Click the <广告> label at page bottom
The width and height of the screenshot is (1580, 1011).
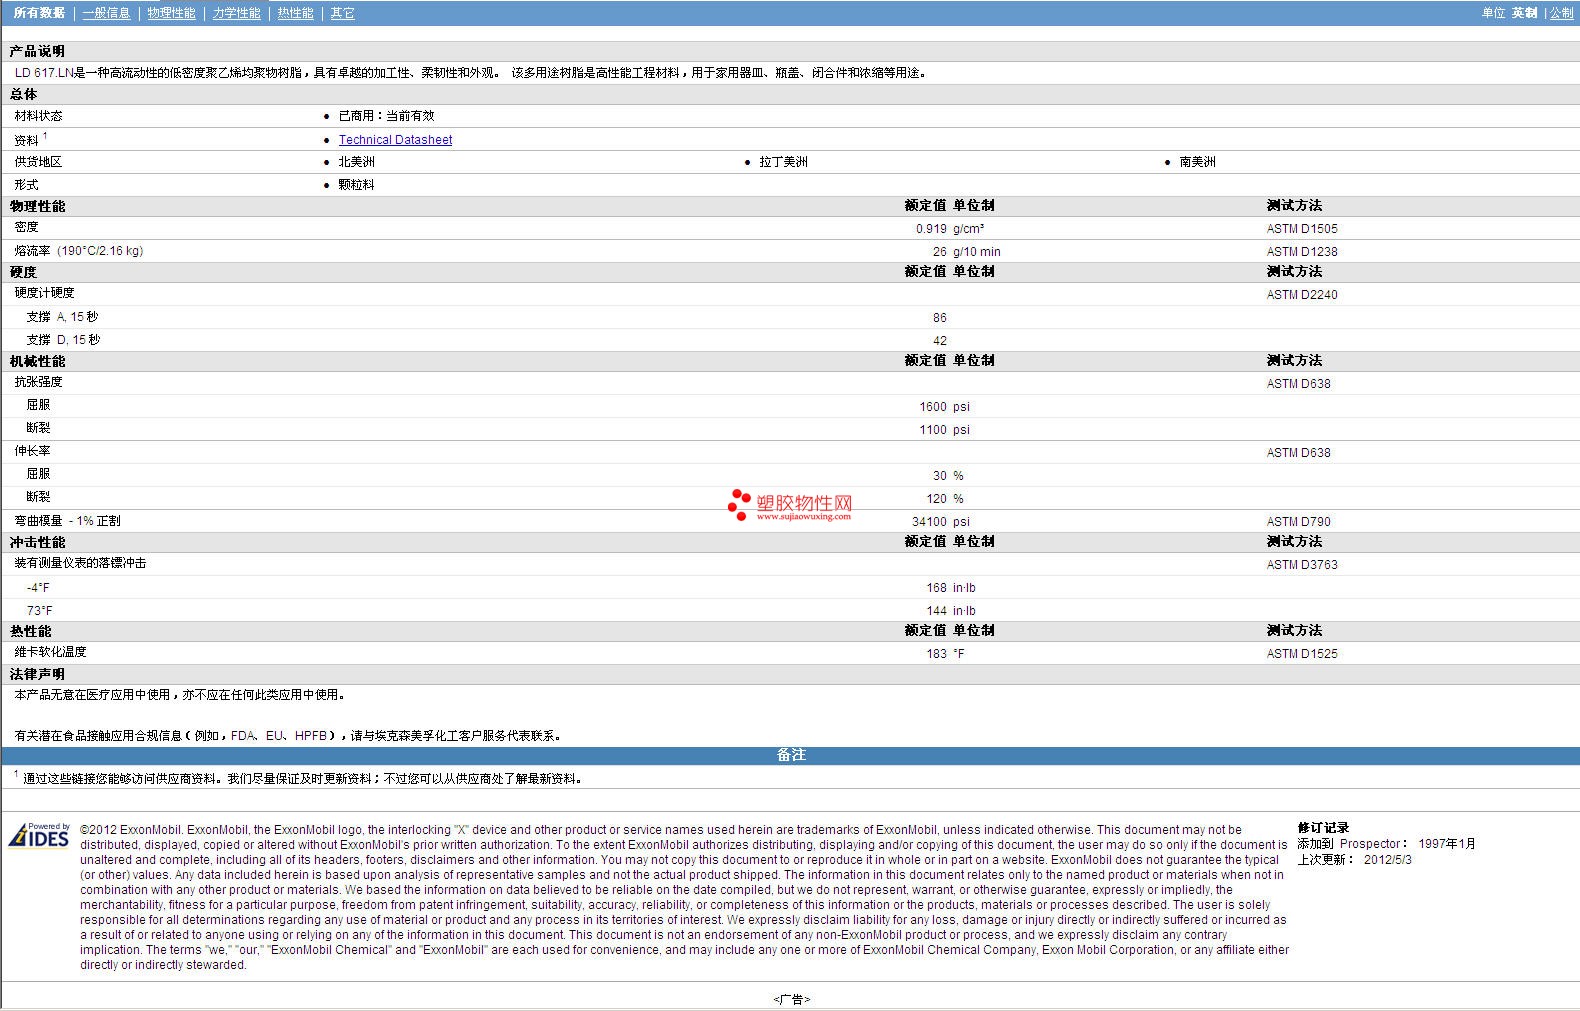click(791, 999)
